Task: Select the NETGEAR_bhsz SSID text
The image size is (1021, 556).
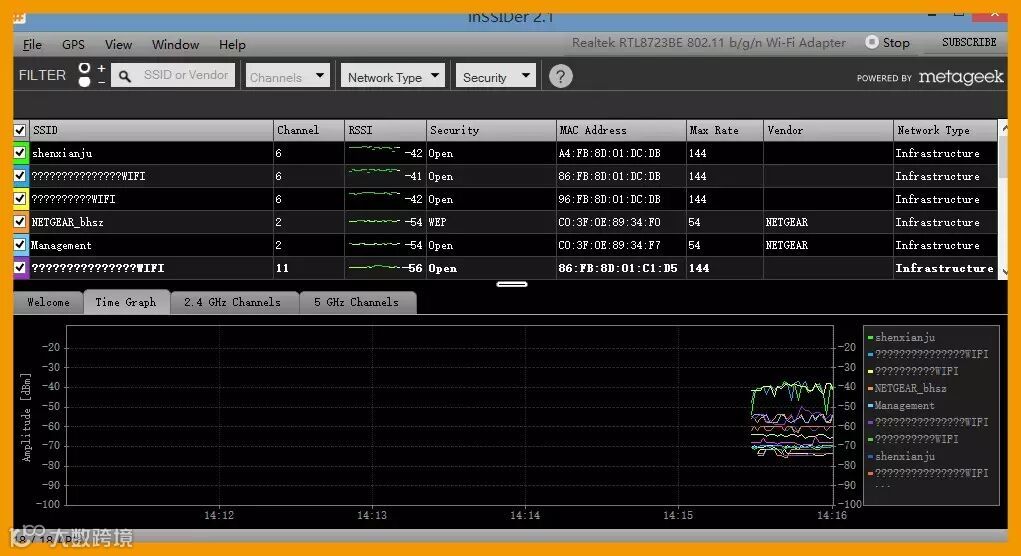Action: tap(67, 222)
